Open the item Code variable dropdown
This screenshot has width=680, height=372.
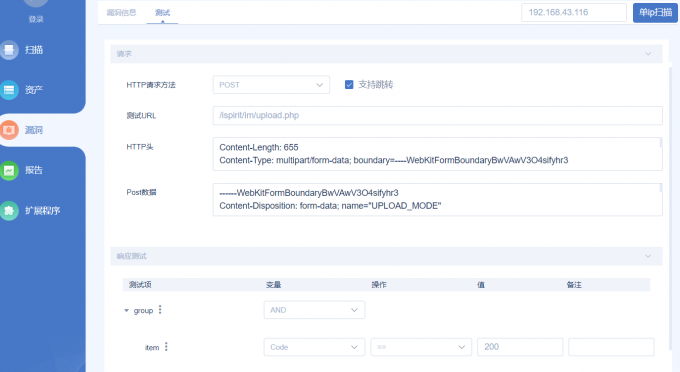[314, 347]
